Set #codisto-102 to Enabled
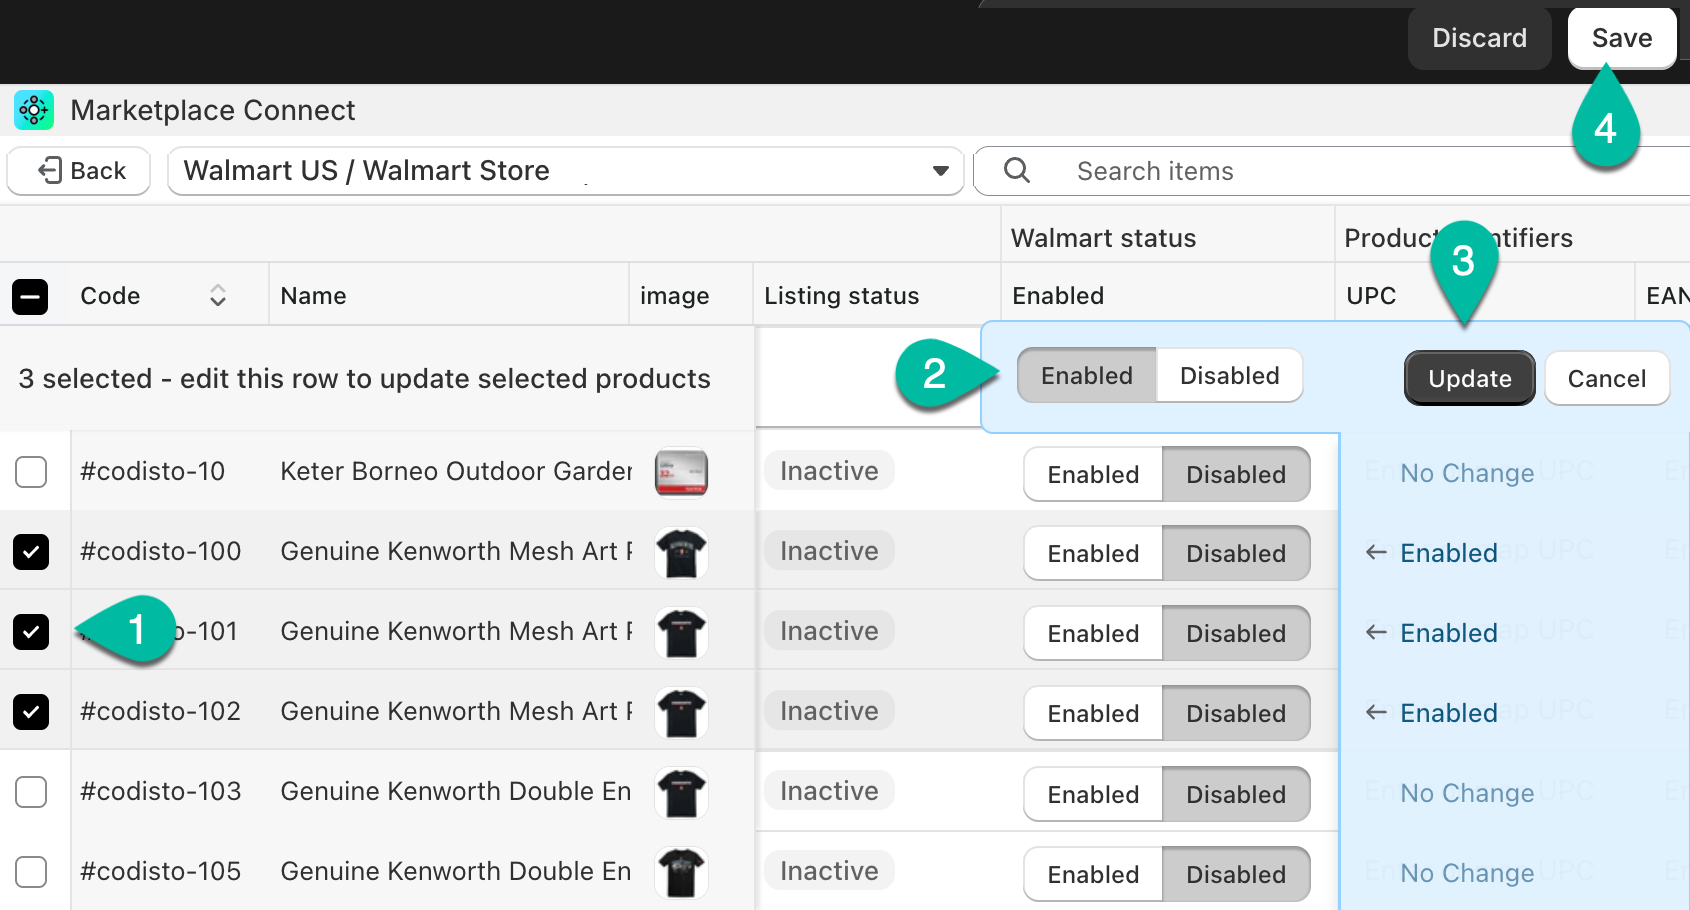1690x910 pixels. pyautogui.click(x=1093, y=713)
